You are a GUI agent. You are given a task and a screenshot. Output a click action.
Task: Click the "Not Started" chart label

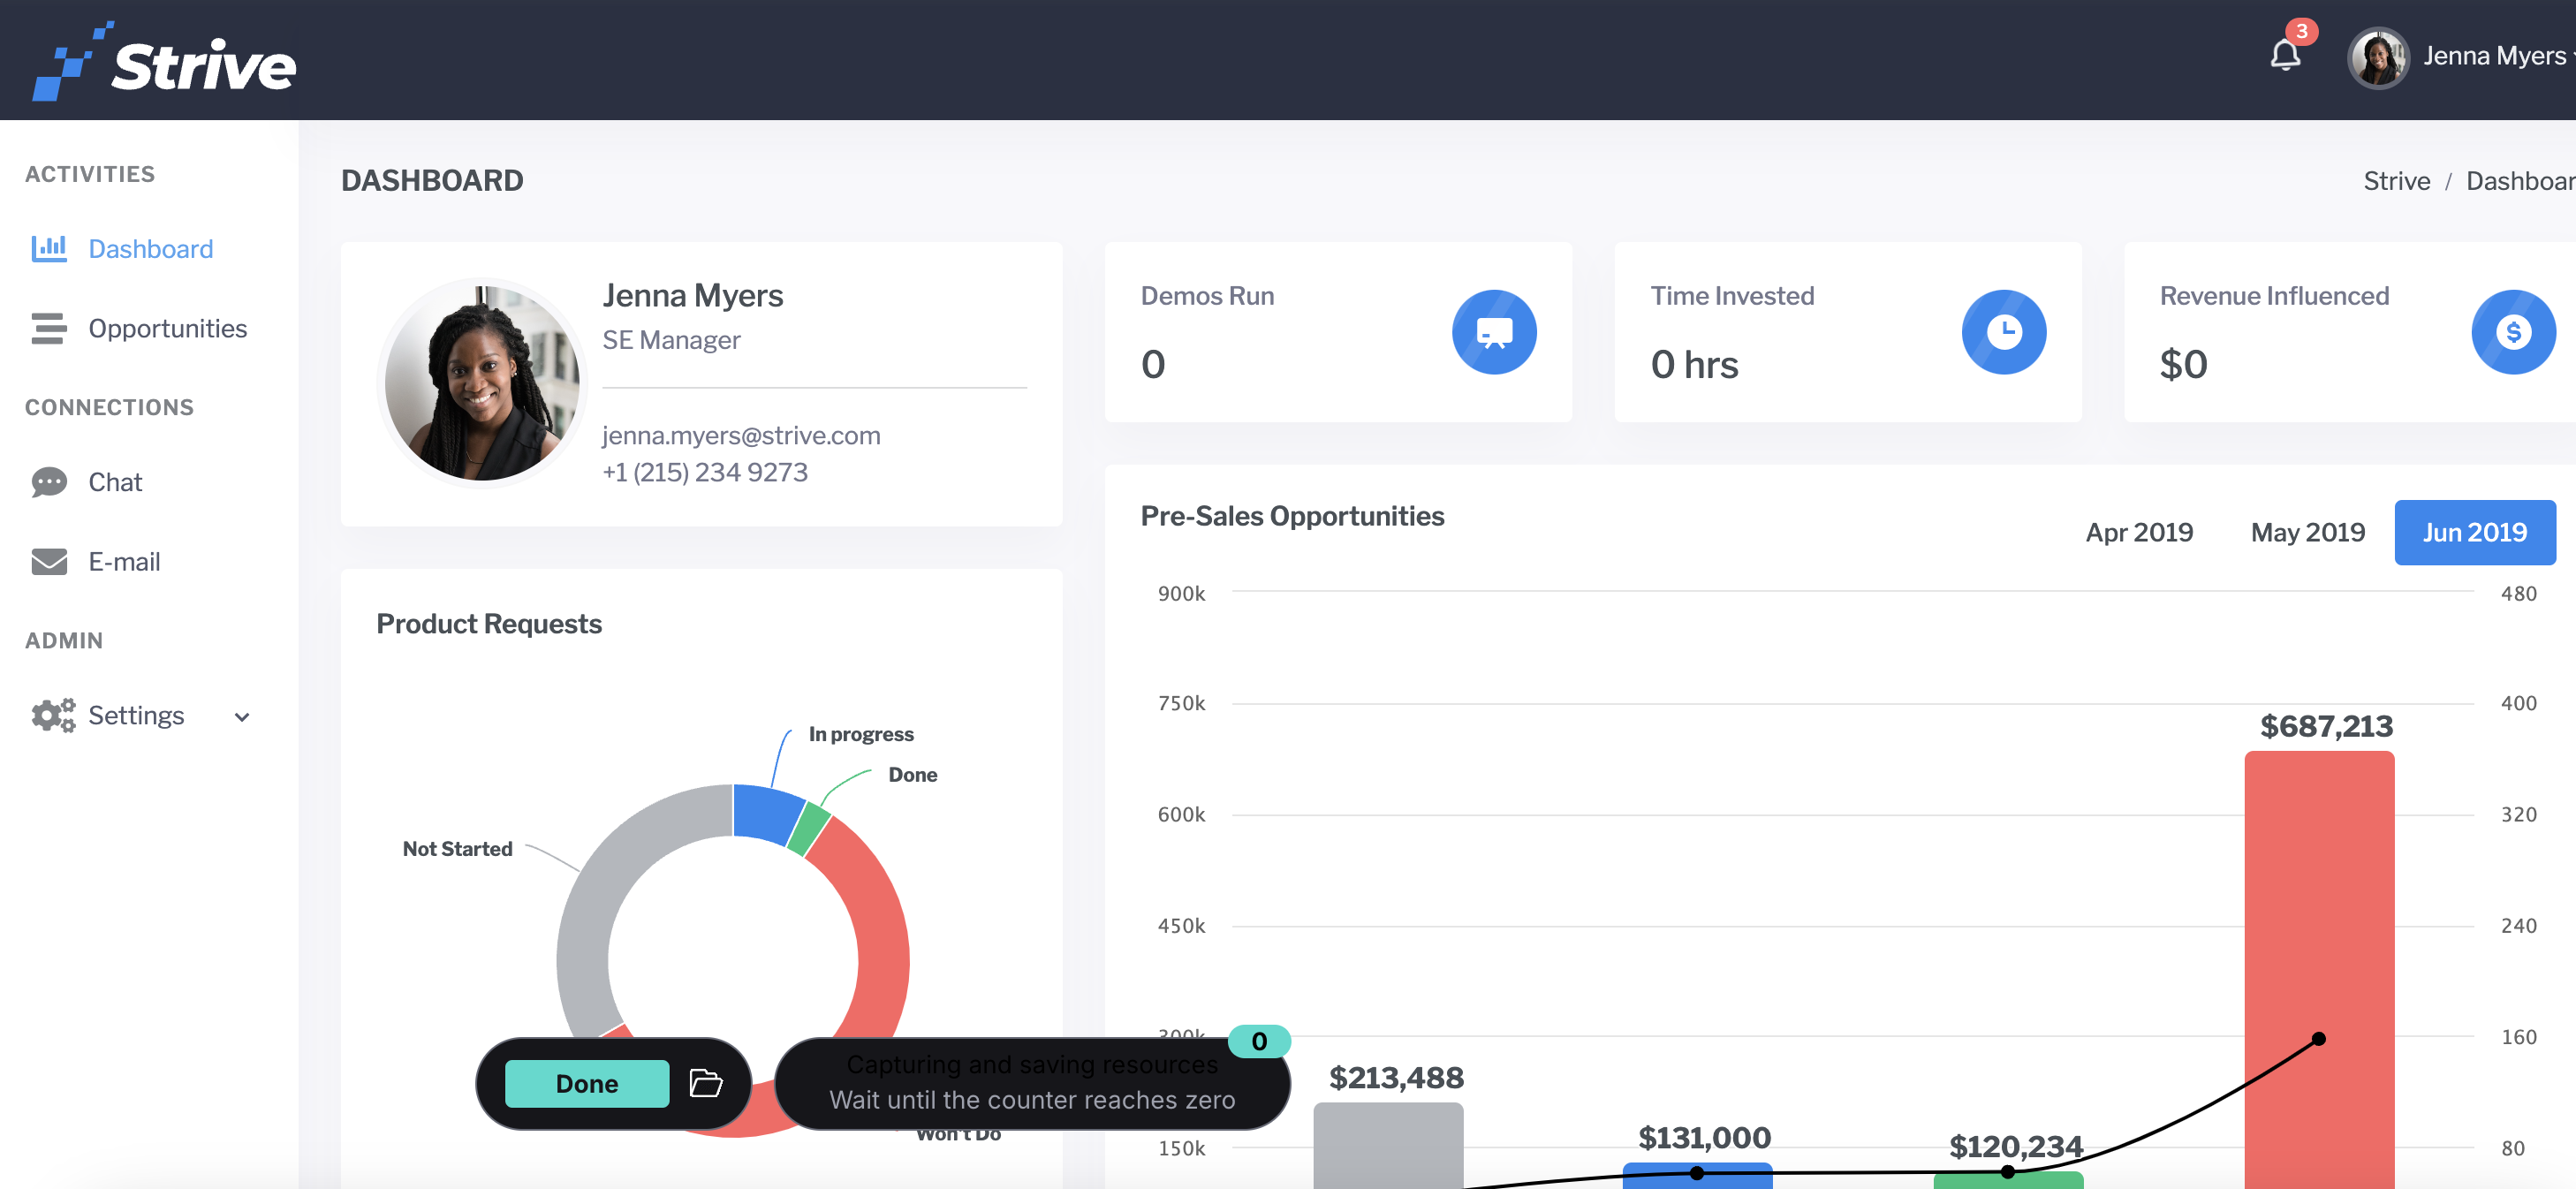pyautogui.click(x=457, y=848)
